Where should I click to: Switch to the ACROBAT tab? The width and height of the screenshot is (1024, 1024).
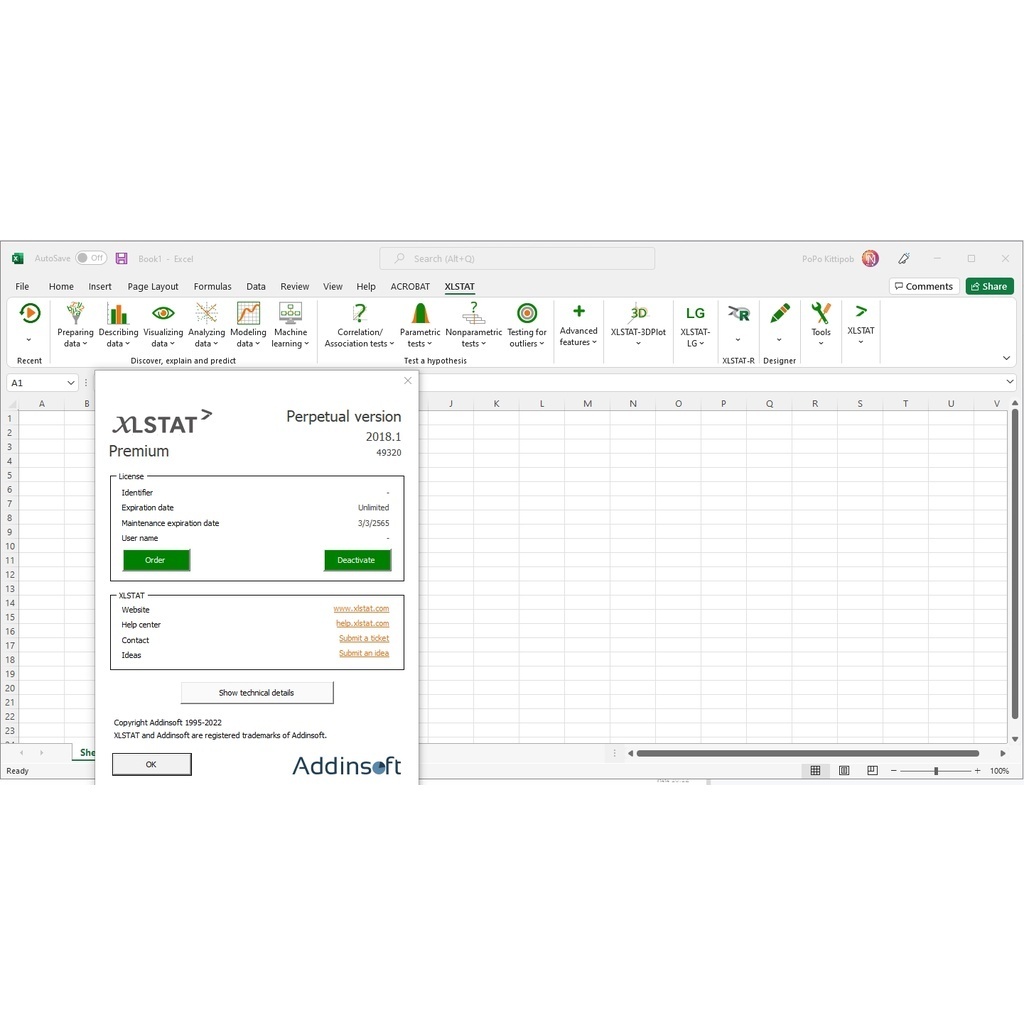(x=410, y=286)
